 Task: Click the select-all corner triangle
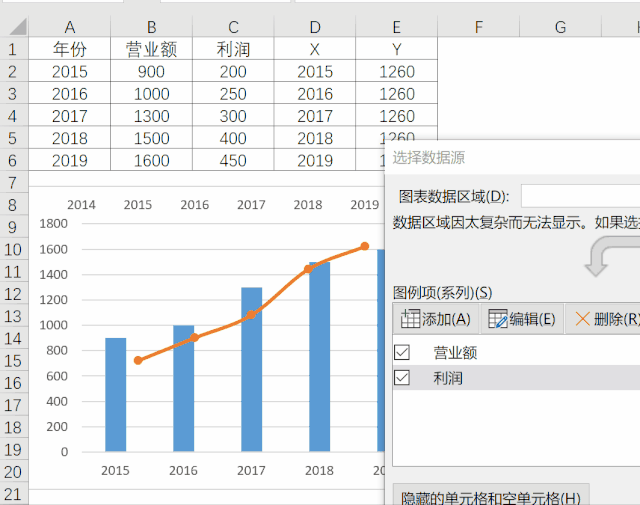(18, 27)
